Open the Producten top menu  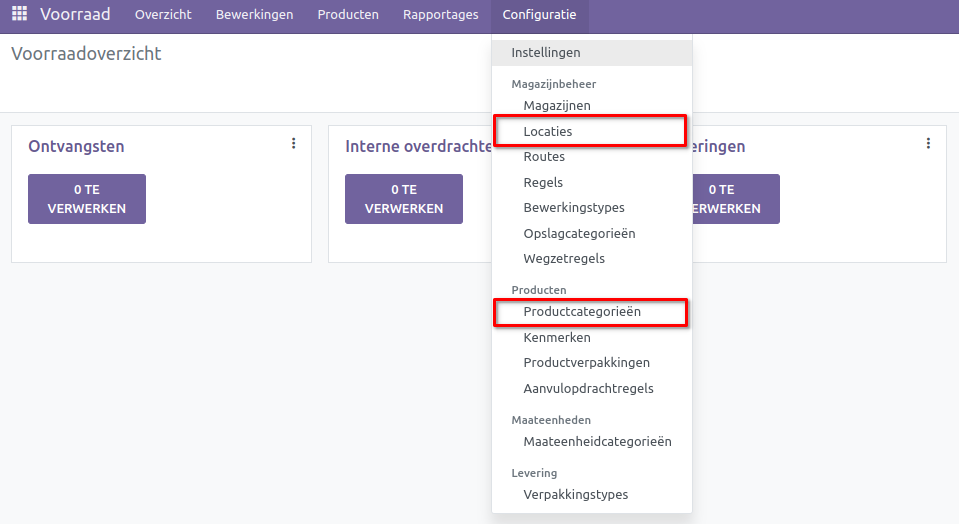tap(348, 15)
